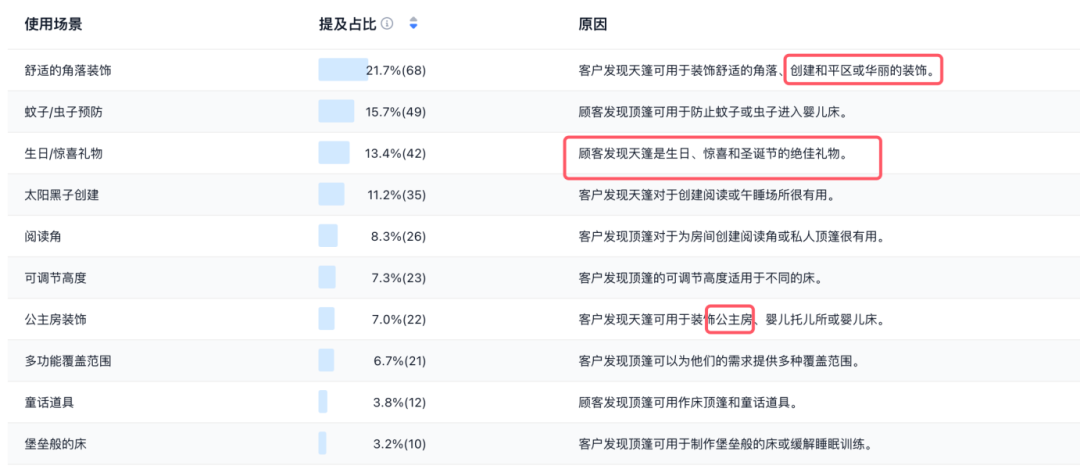Click the reason about 阅读角或私人顶篷
This screenshot has width=1080, height=469.
point(731,236)
